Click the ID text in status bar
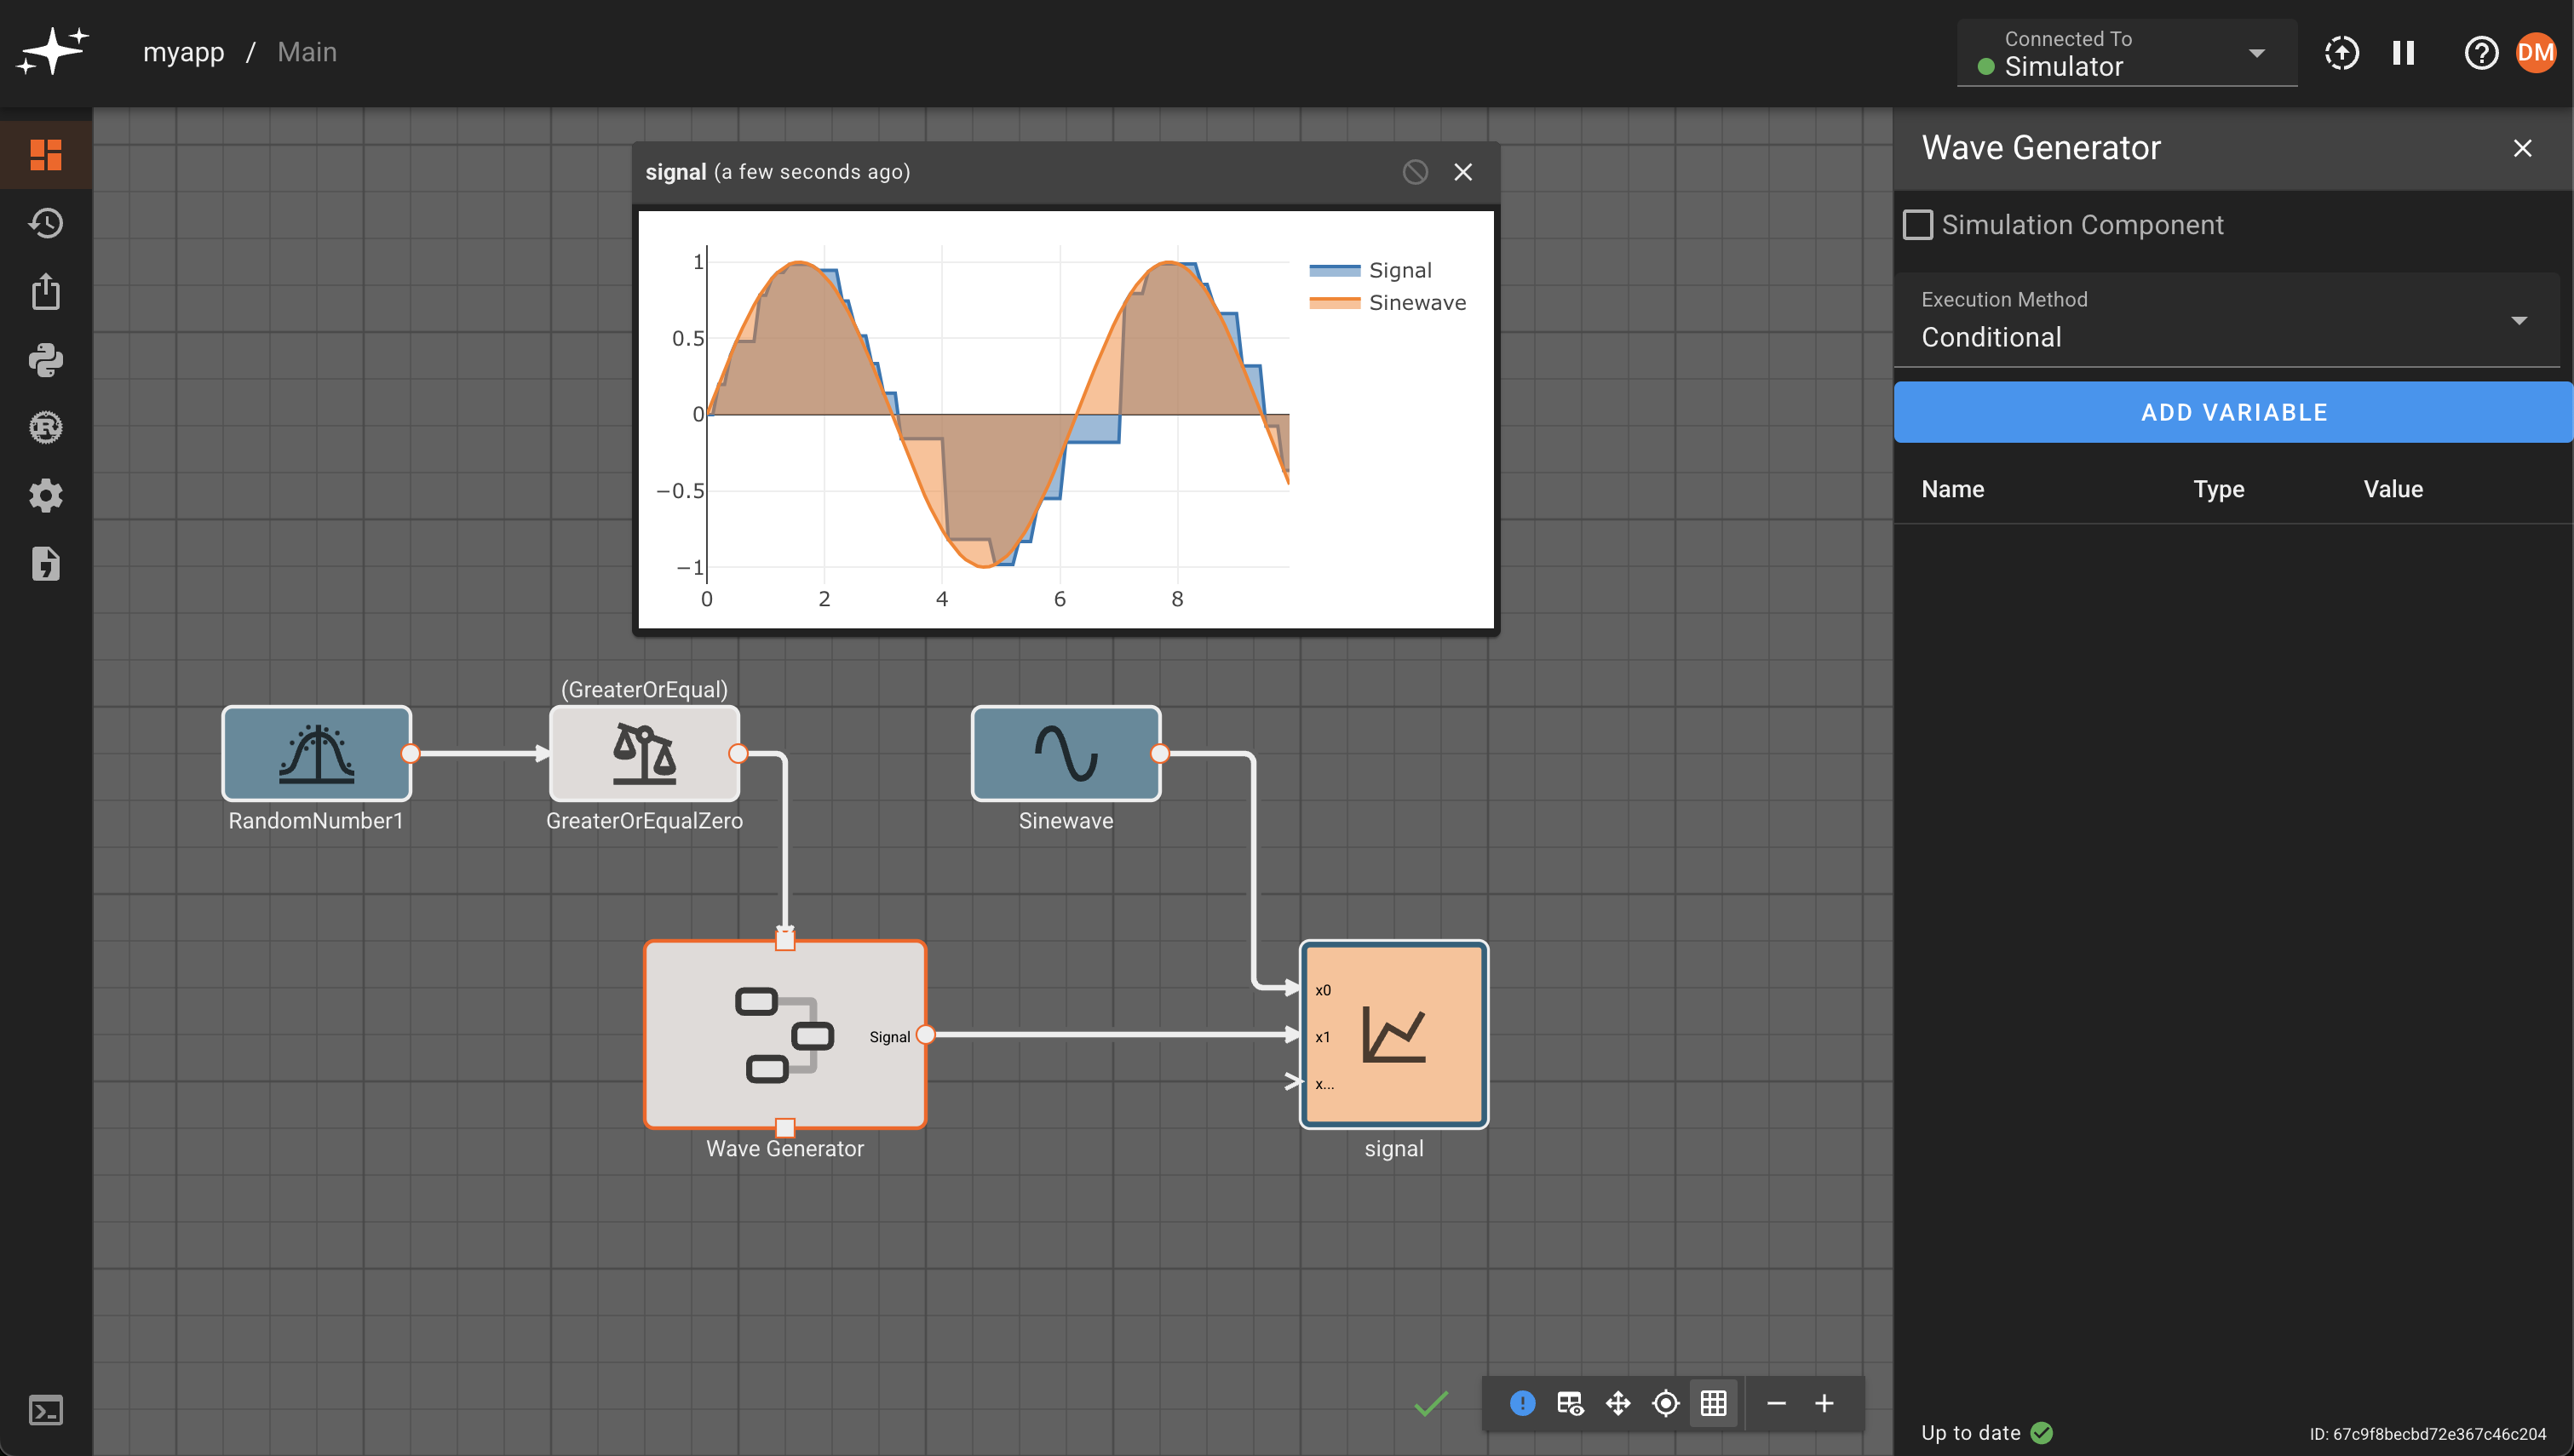This screenshot has width=2574, height=1456. coord(2428,1434)
